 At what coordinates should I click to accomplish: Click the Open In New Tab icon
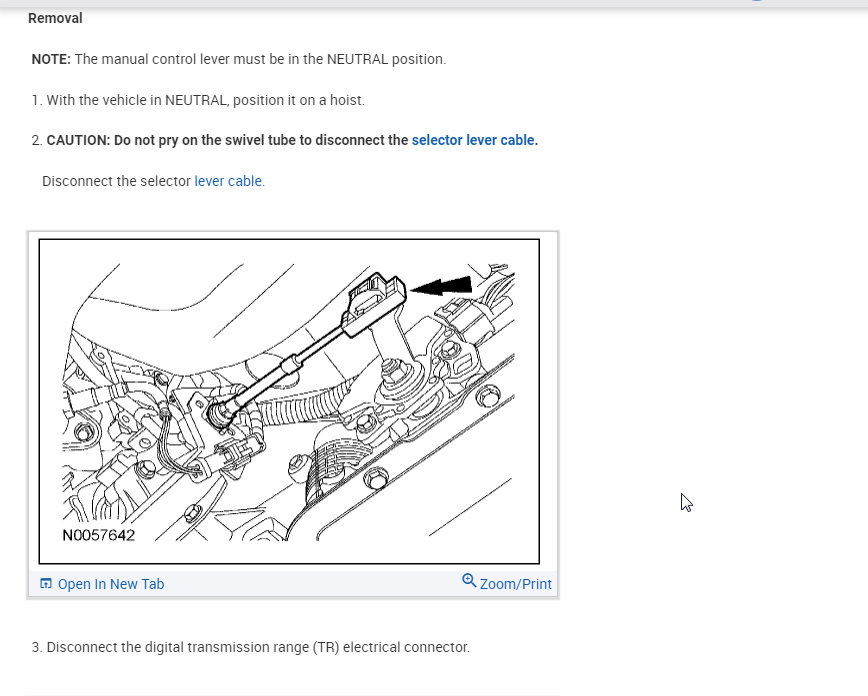[x=46, y=584]
